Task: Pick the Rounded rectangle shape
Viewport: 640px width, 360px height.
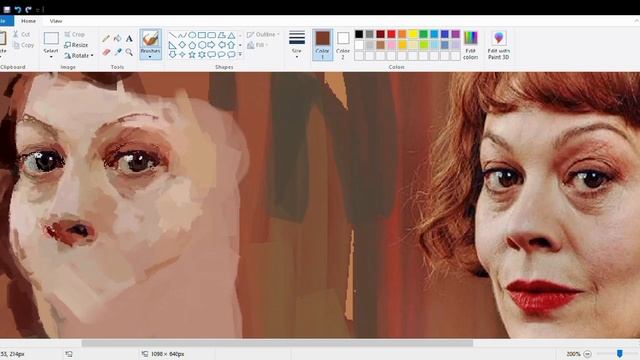Action: [x=211, y=36]
